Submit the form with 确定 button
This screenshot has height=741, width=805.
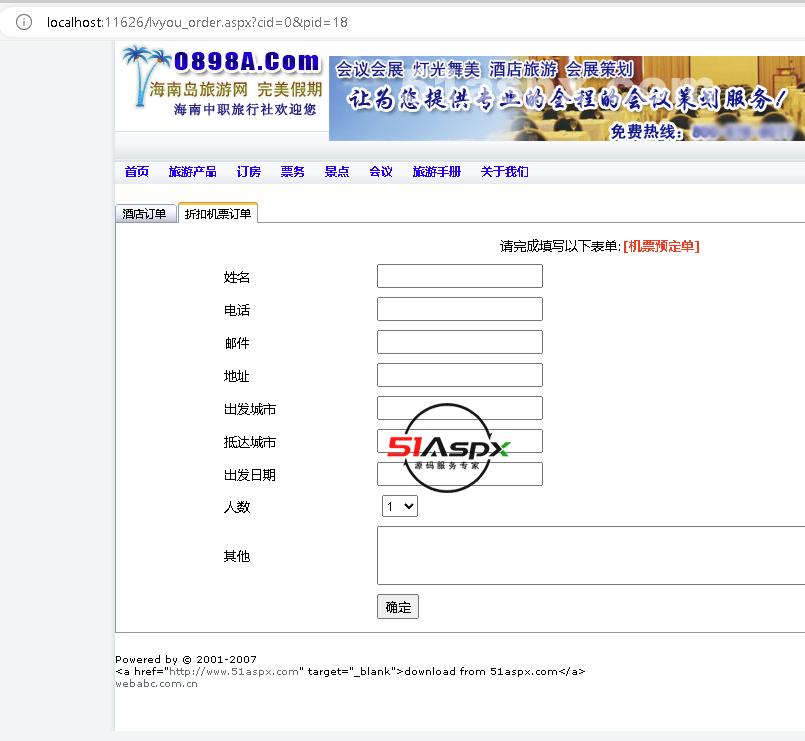(398, 607)
